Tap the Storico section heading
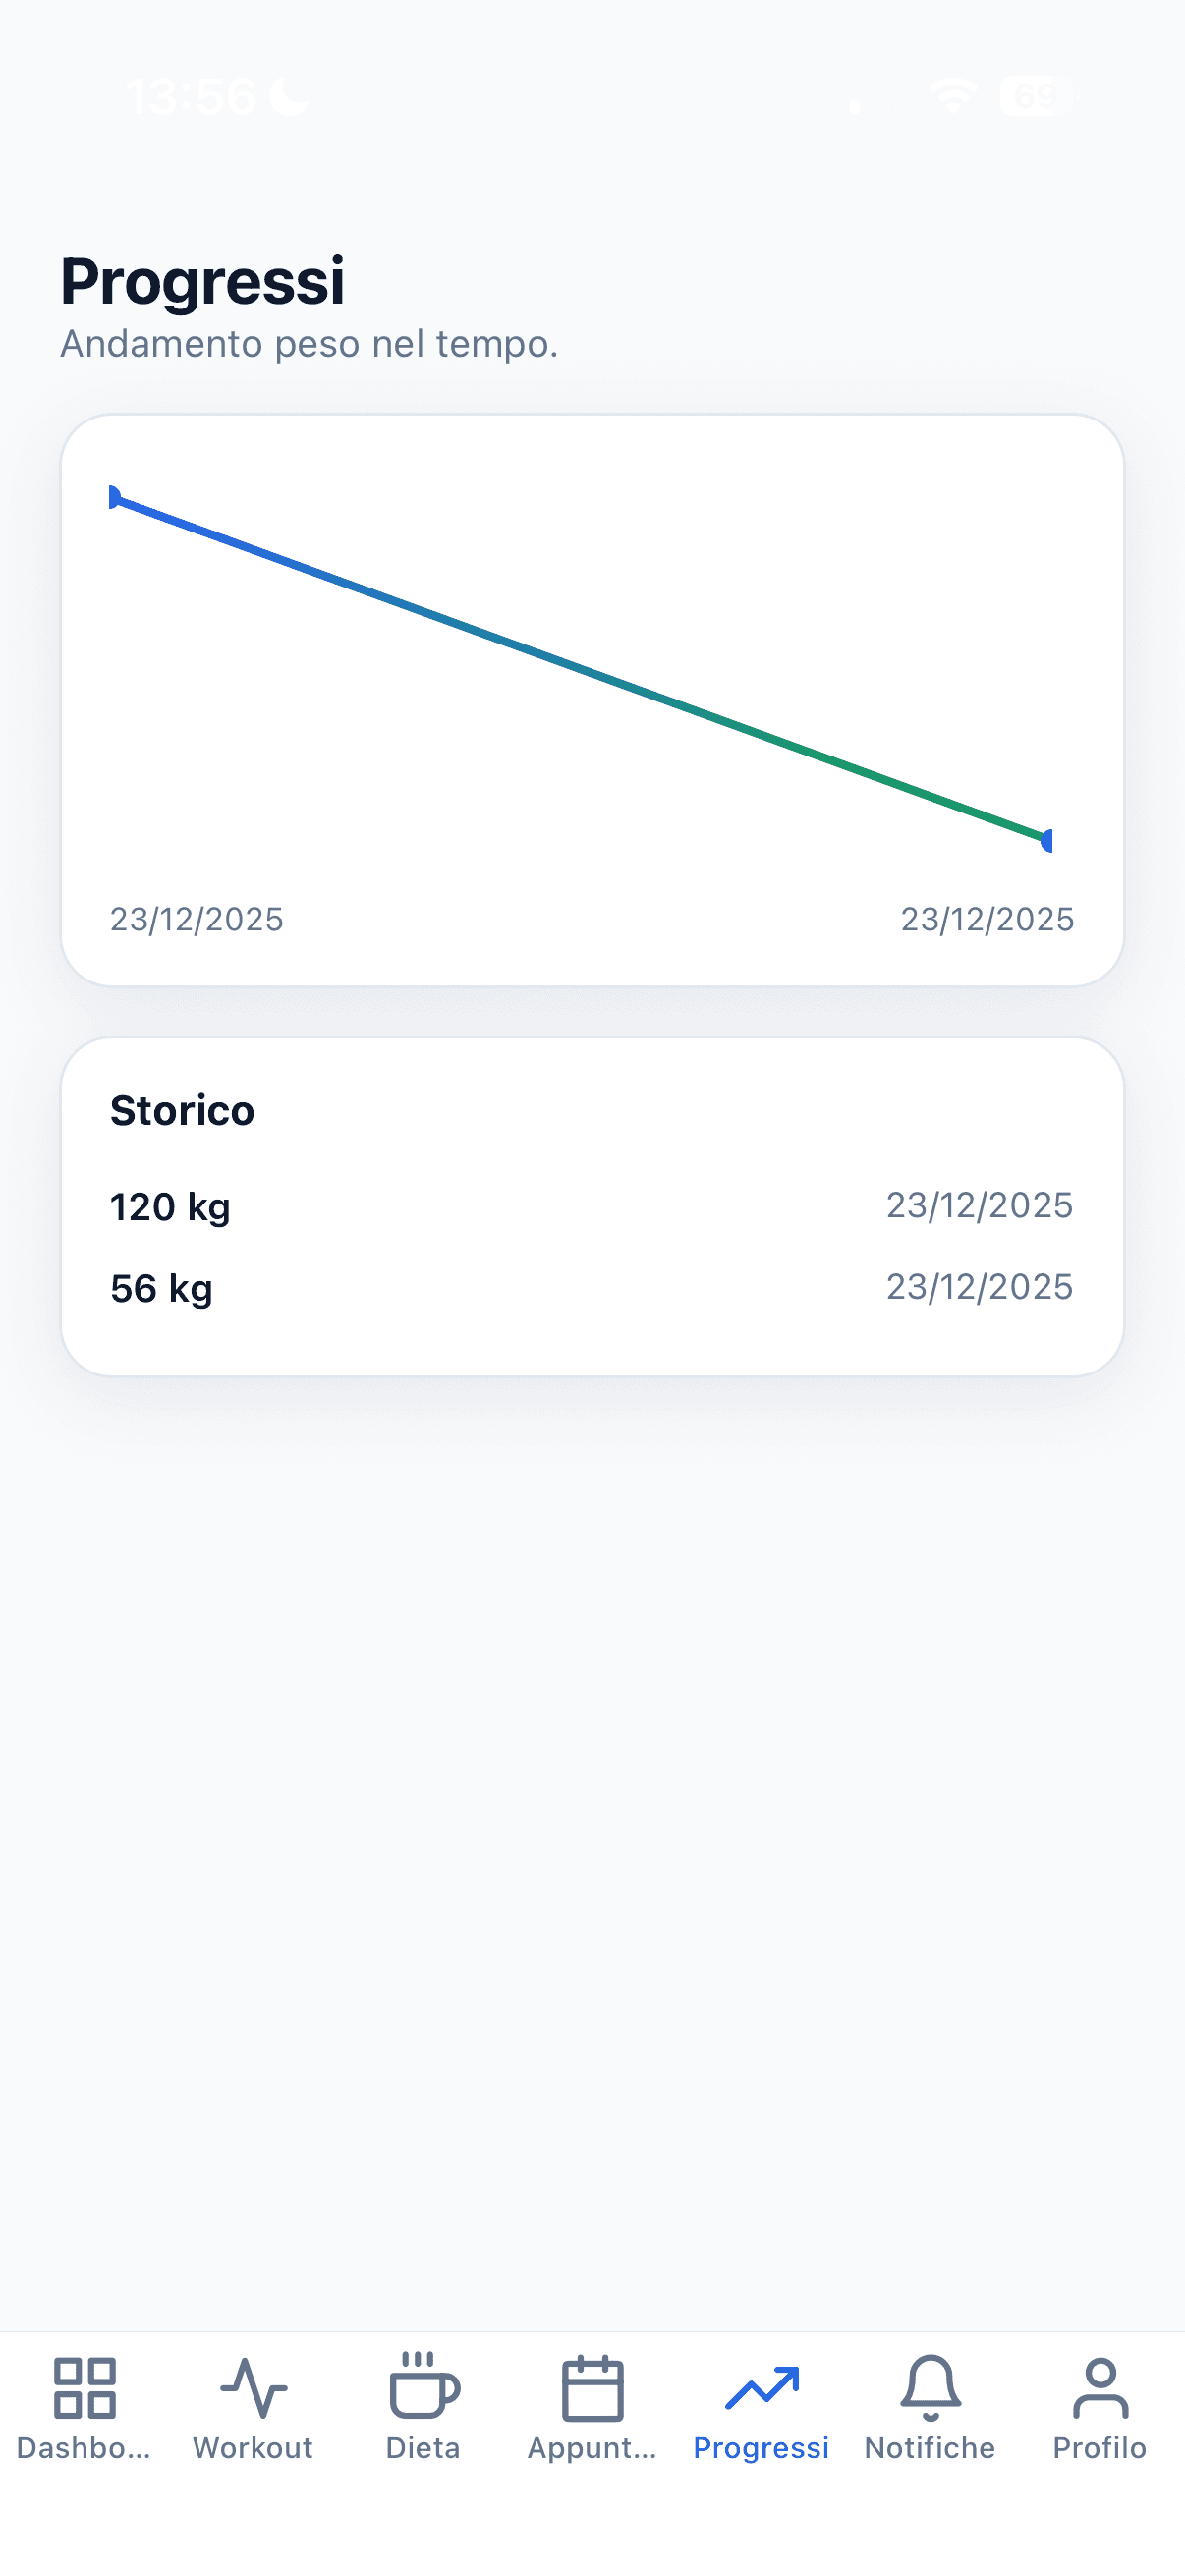Viewport: 1185px width, 2576px height. (182, 1111)
